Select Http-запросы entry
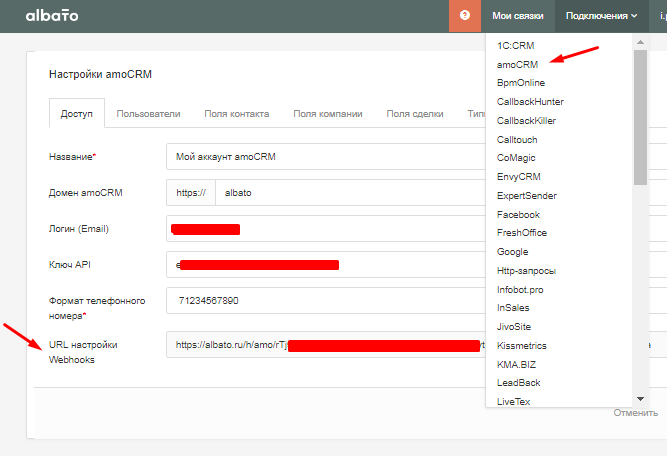667x456 pixels. (526, 271)
